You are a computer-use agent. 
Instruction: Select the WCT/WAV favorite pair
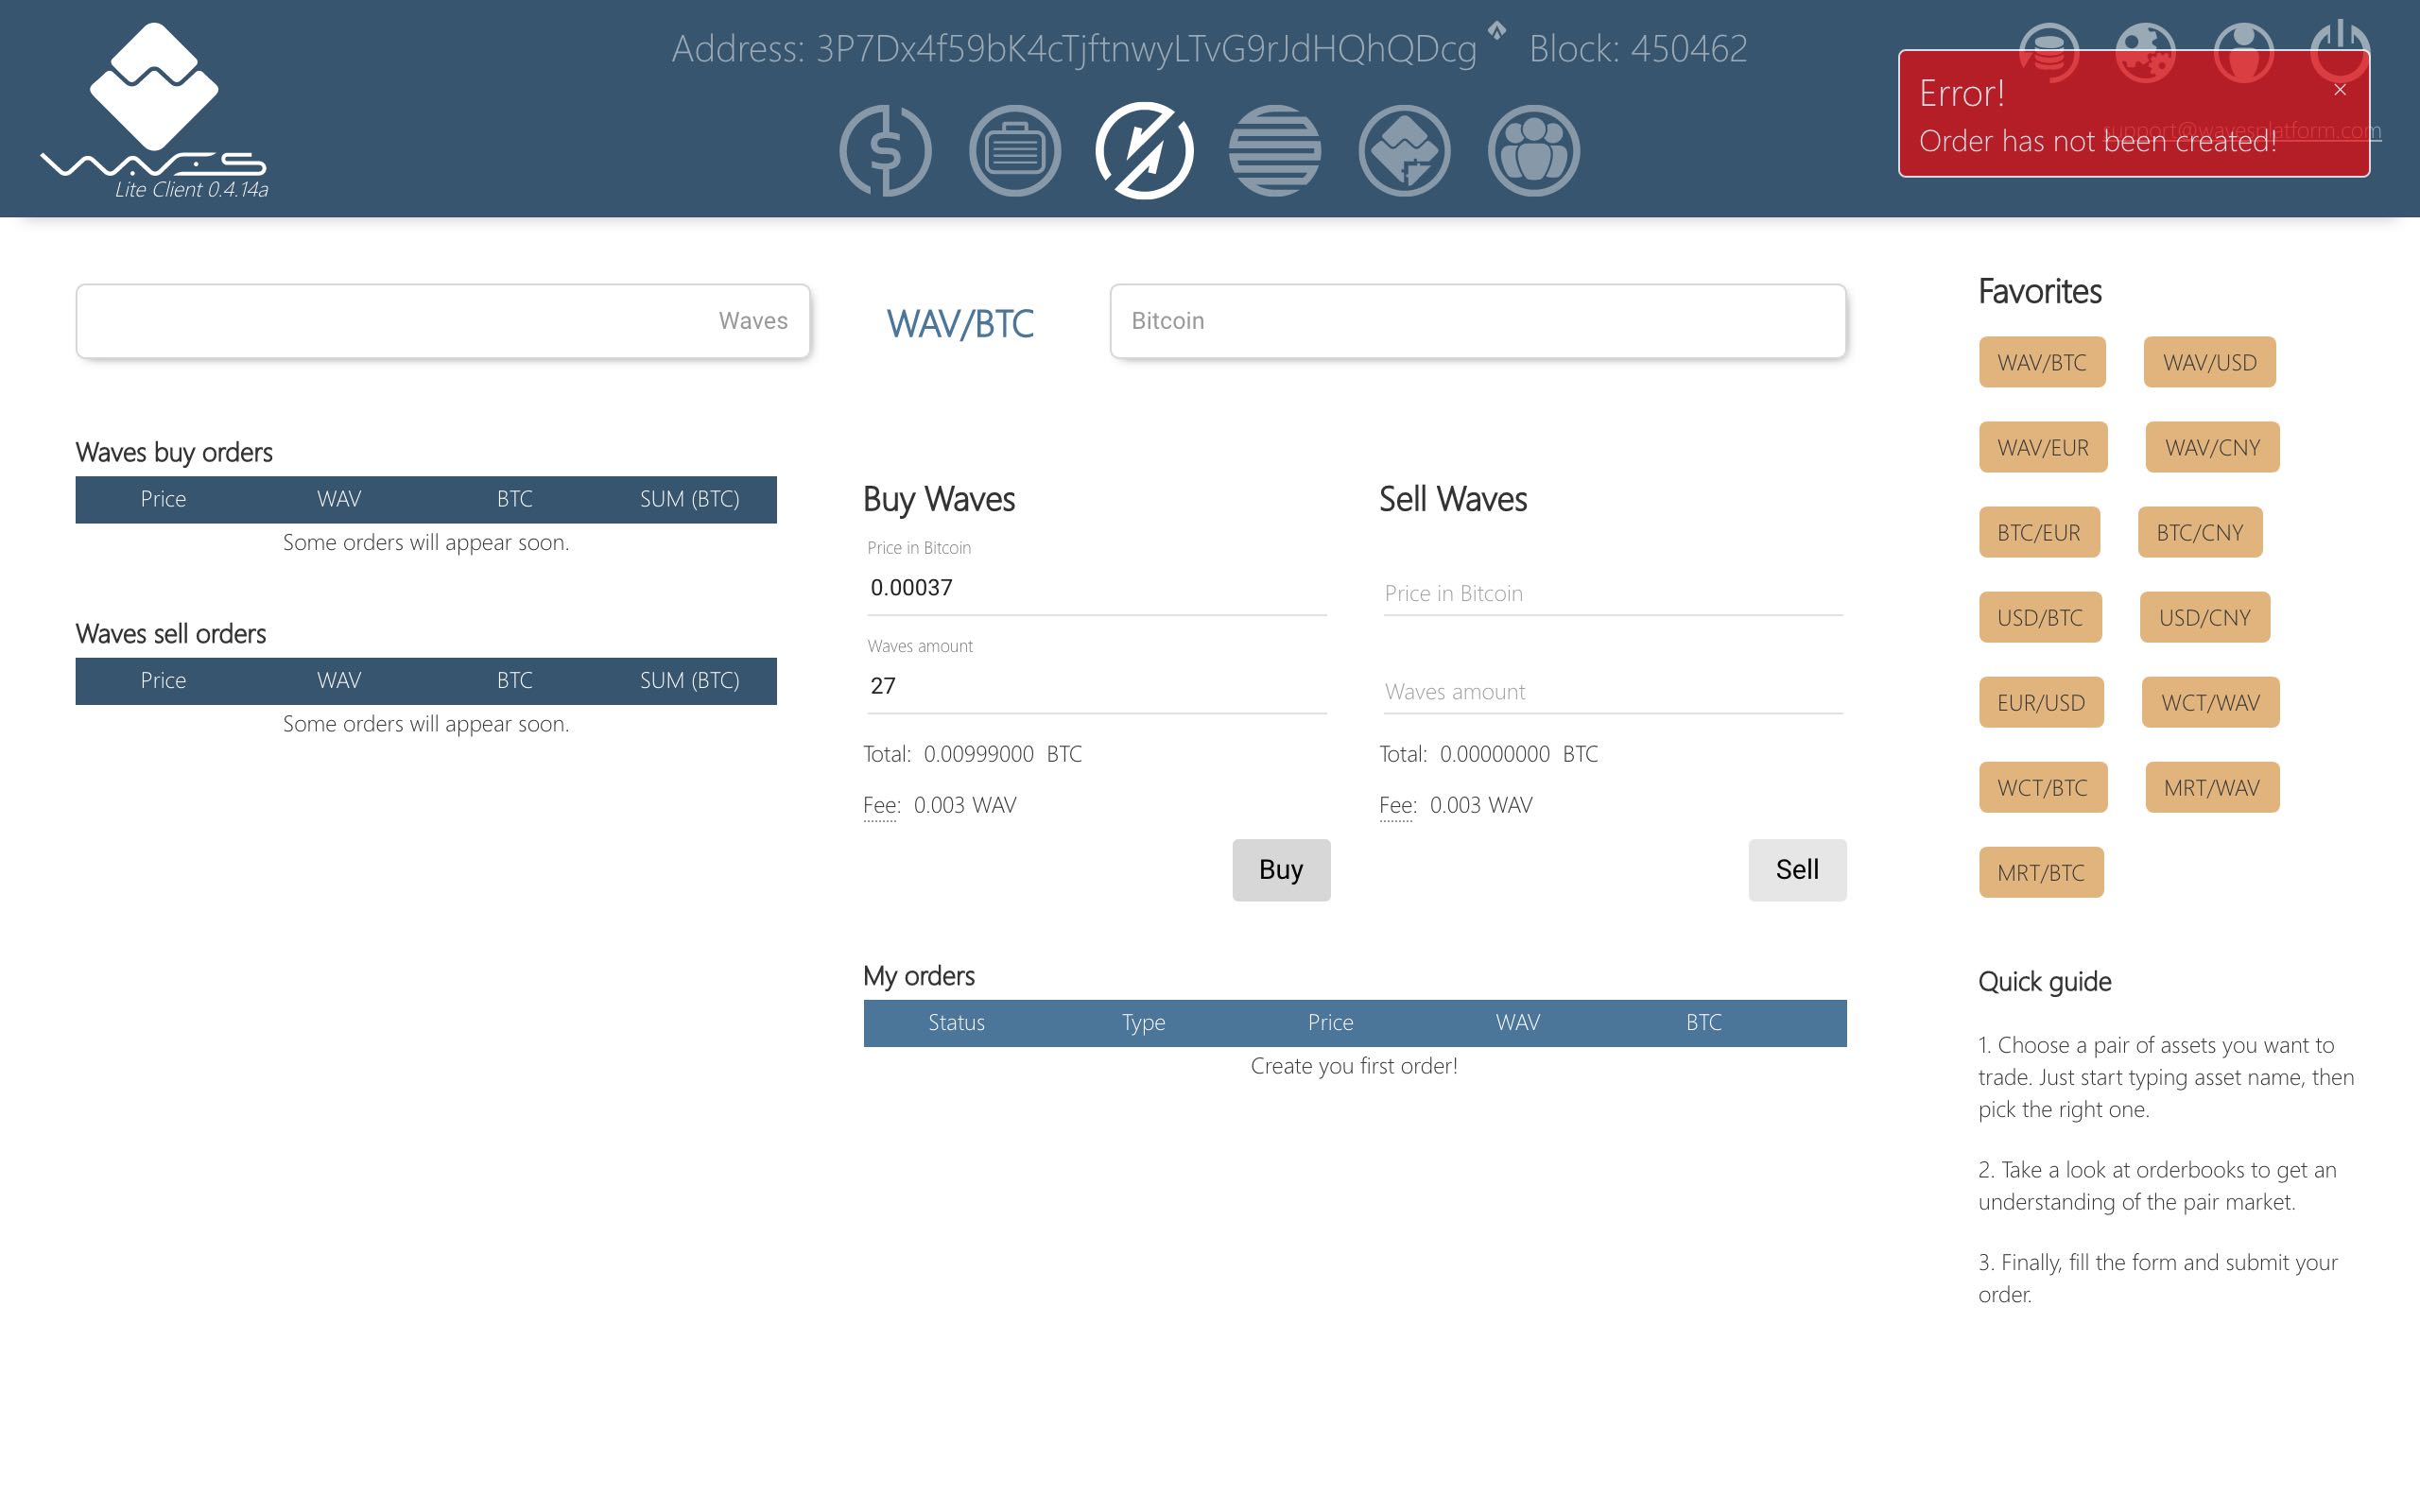(x=2210, y=702)
